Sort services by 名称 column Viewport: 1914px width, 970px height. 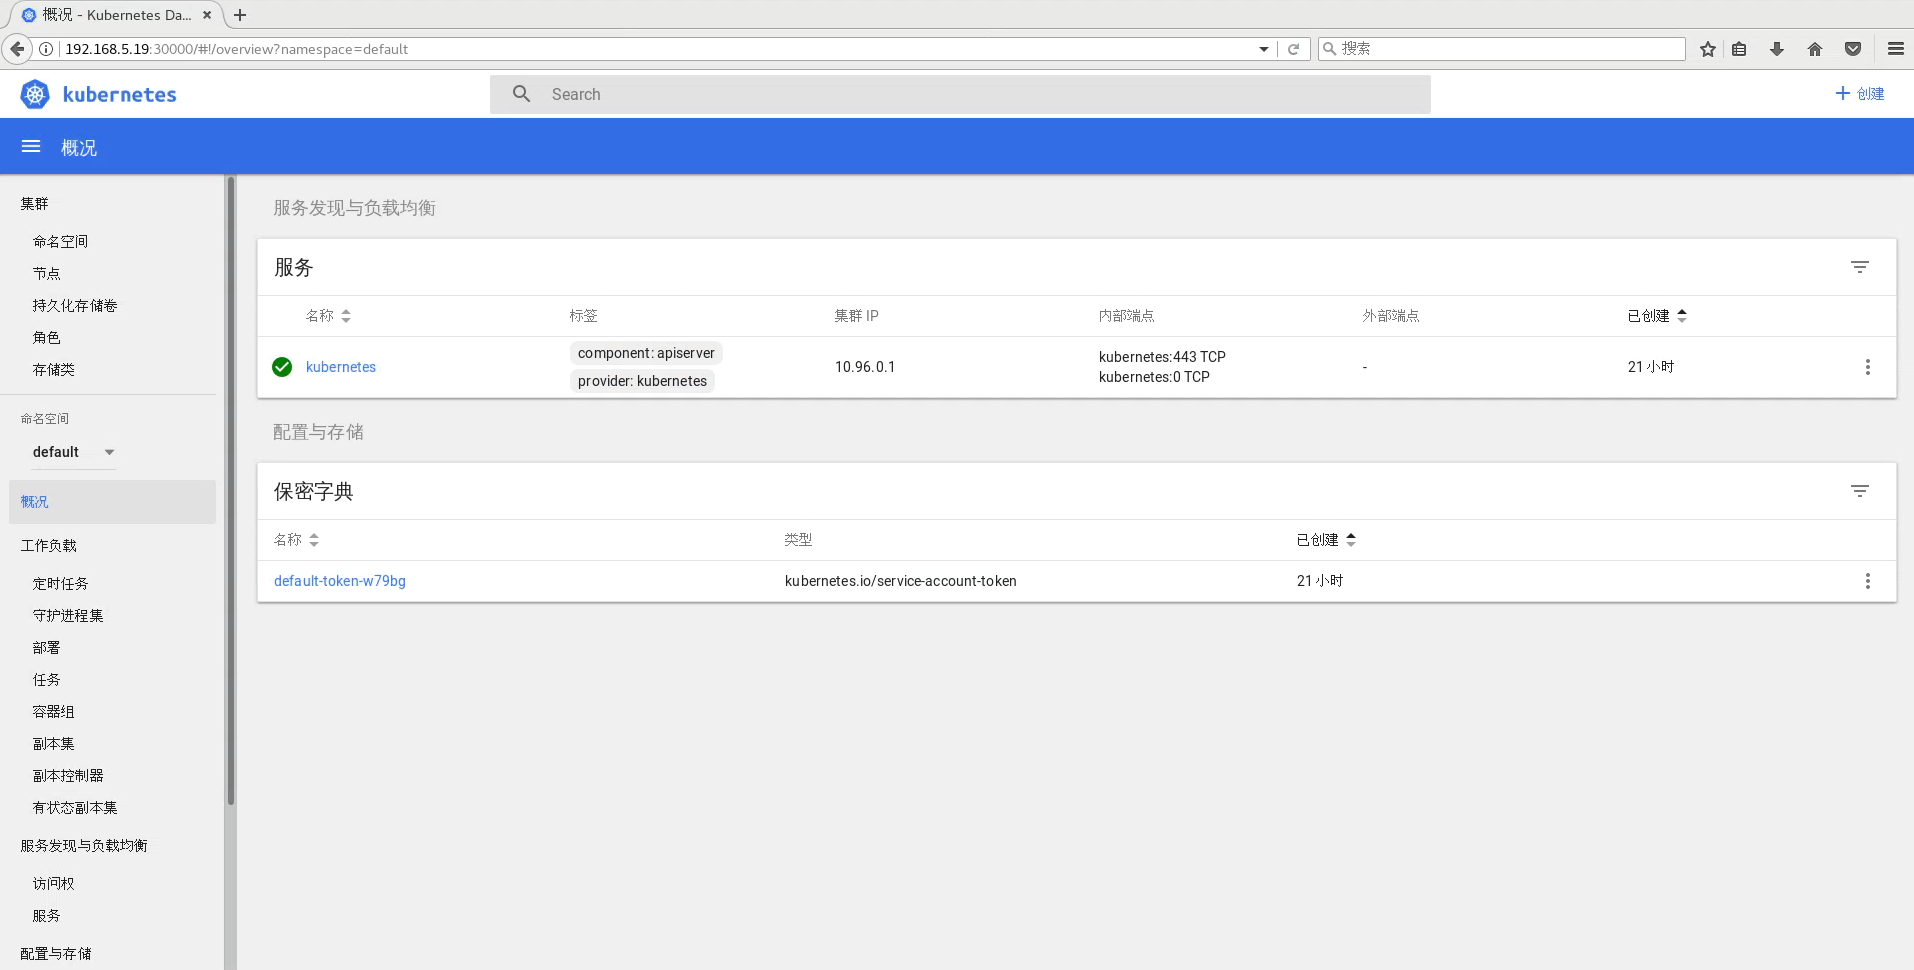(x=328, y=316)
